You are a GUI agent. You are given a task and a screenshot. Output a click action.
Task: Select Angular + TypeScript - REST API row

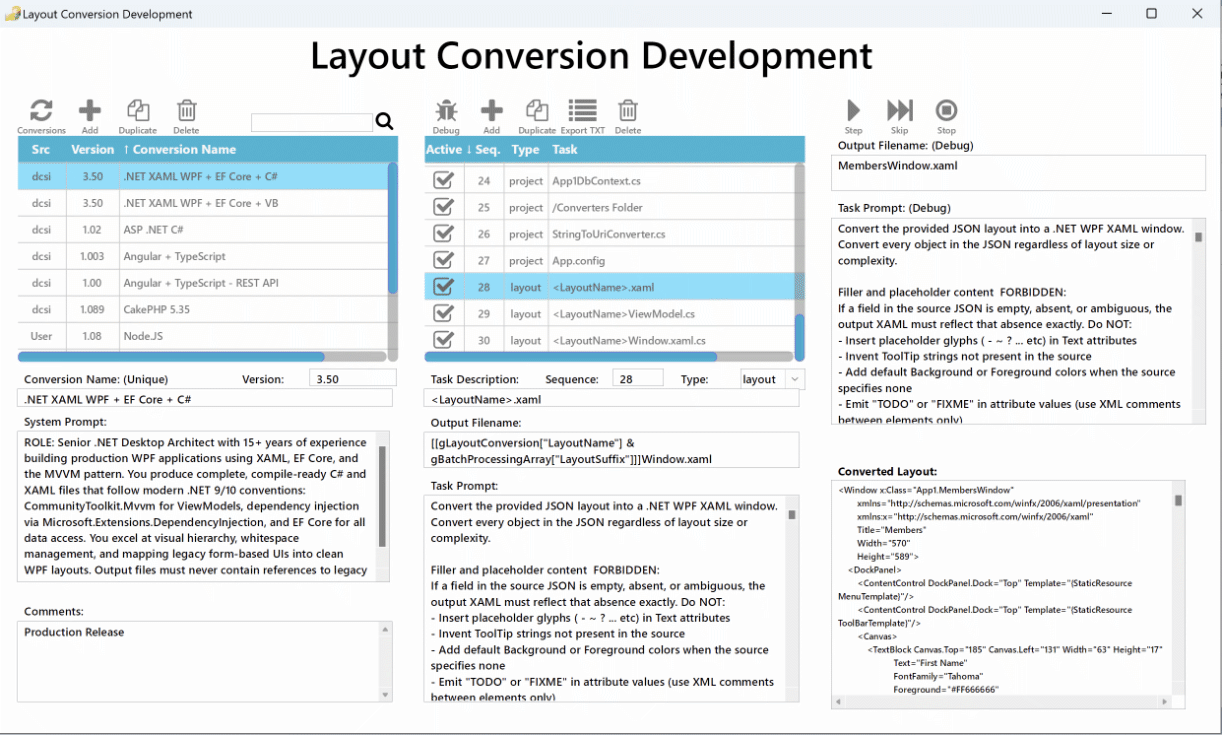[x=202, y=283]
